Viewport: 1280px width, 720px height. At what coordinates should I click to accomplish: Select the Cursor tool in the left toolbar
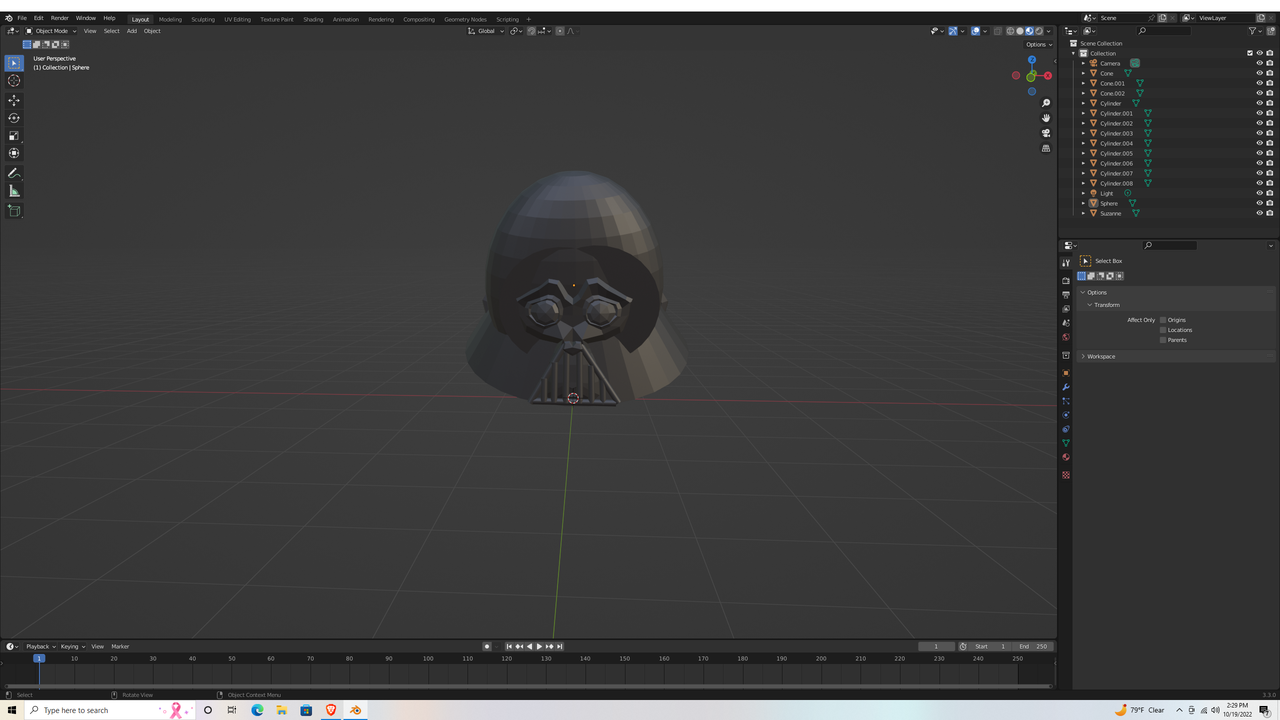[14, 81]
